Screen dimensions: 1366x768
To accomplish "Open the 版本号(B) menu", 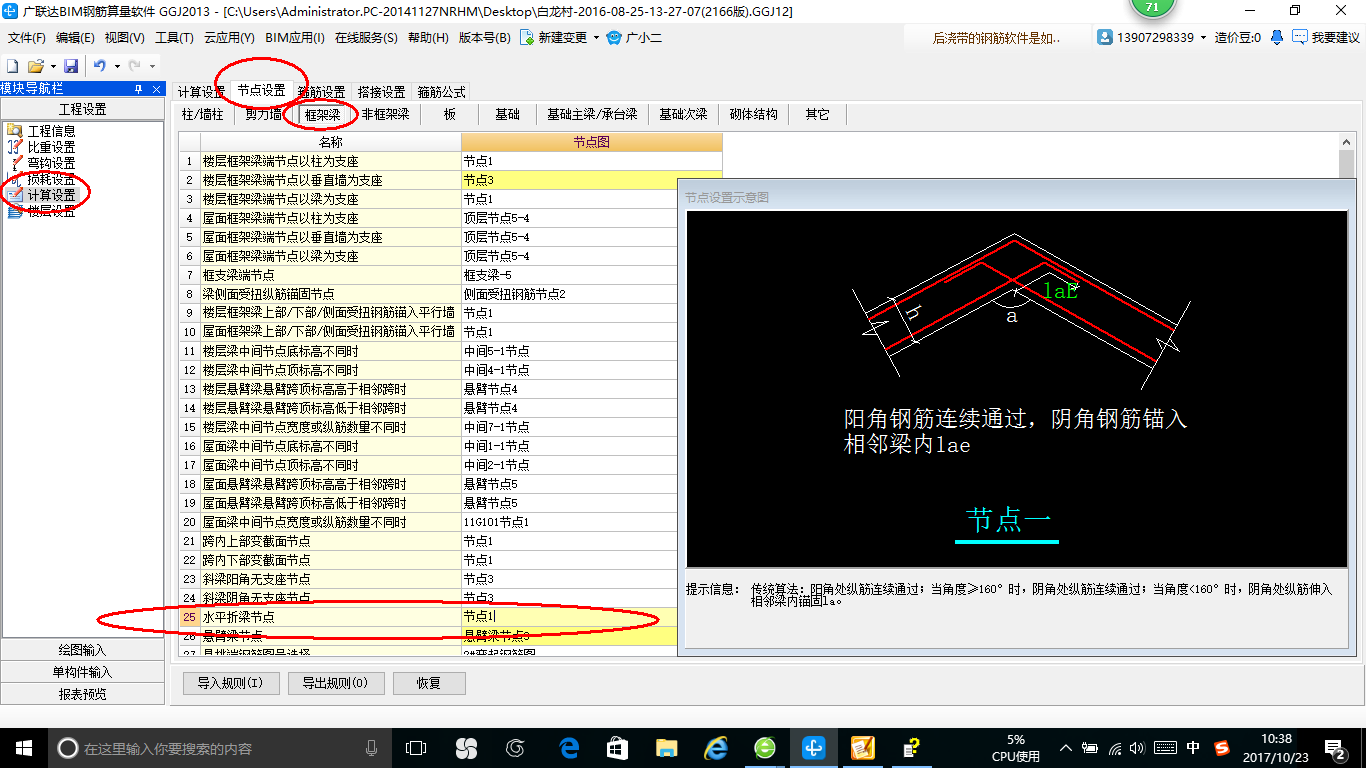I will [484, 38].
